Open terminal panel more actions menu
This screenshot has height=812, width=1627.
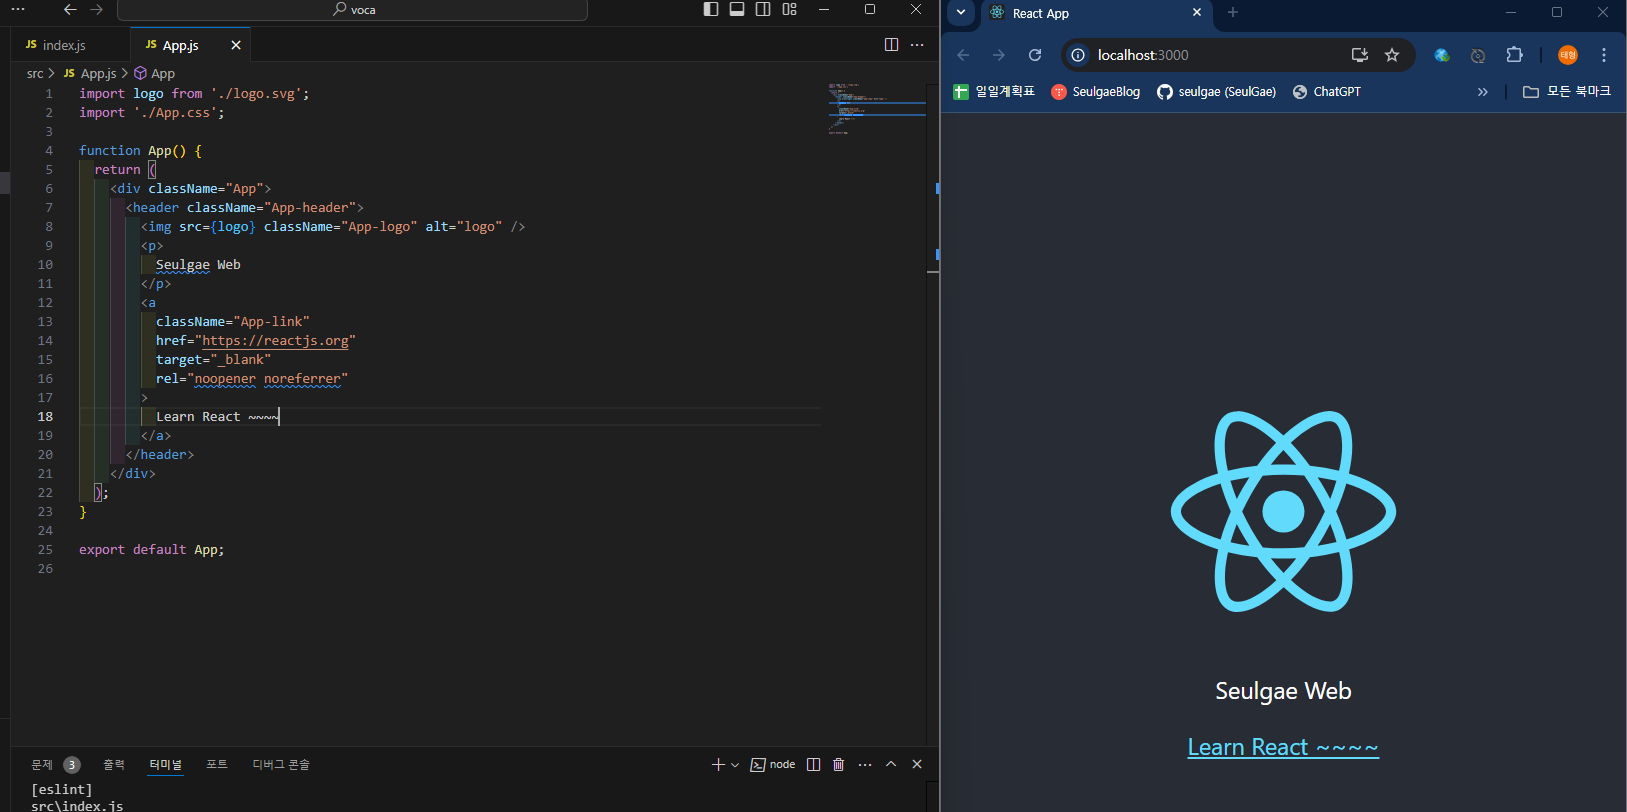tap(865, 765)
